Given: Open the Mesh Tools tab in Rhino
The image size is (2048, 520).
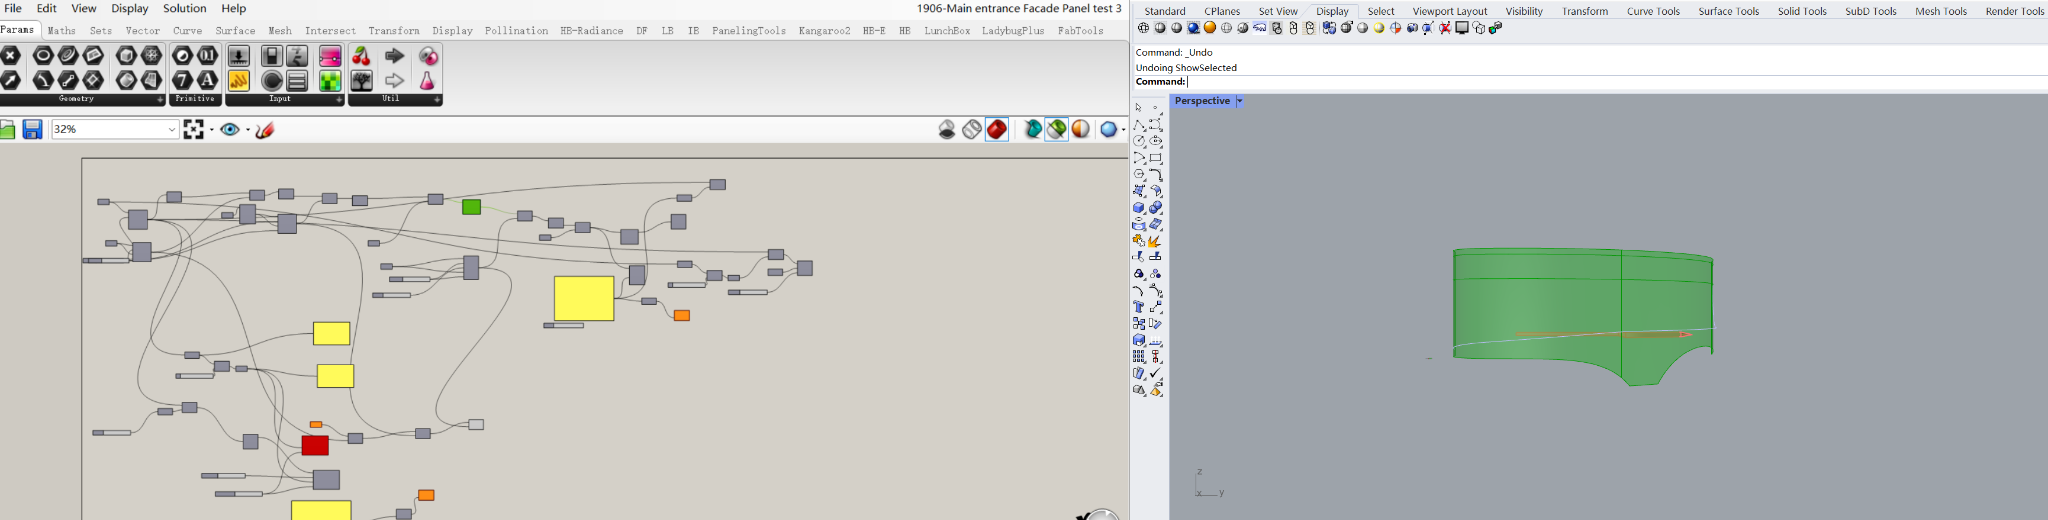Looking at the screenshot, I should (x=1941, y=11).
